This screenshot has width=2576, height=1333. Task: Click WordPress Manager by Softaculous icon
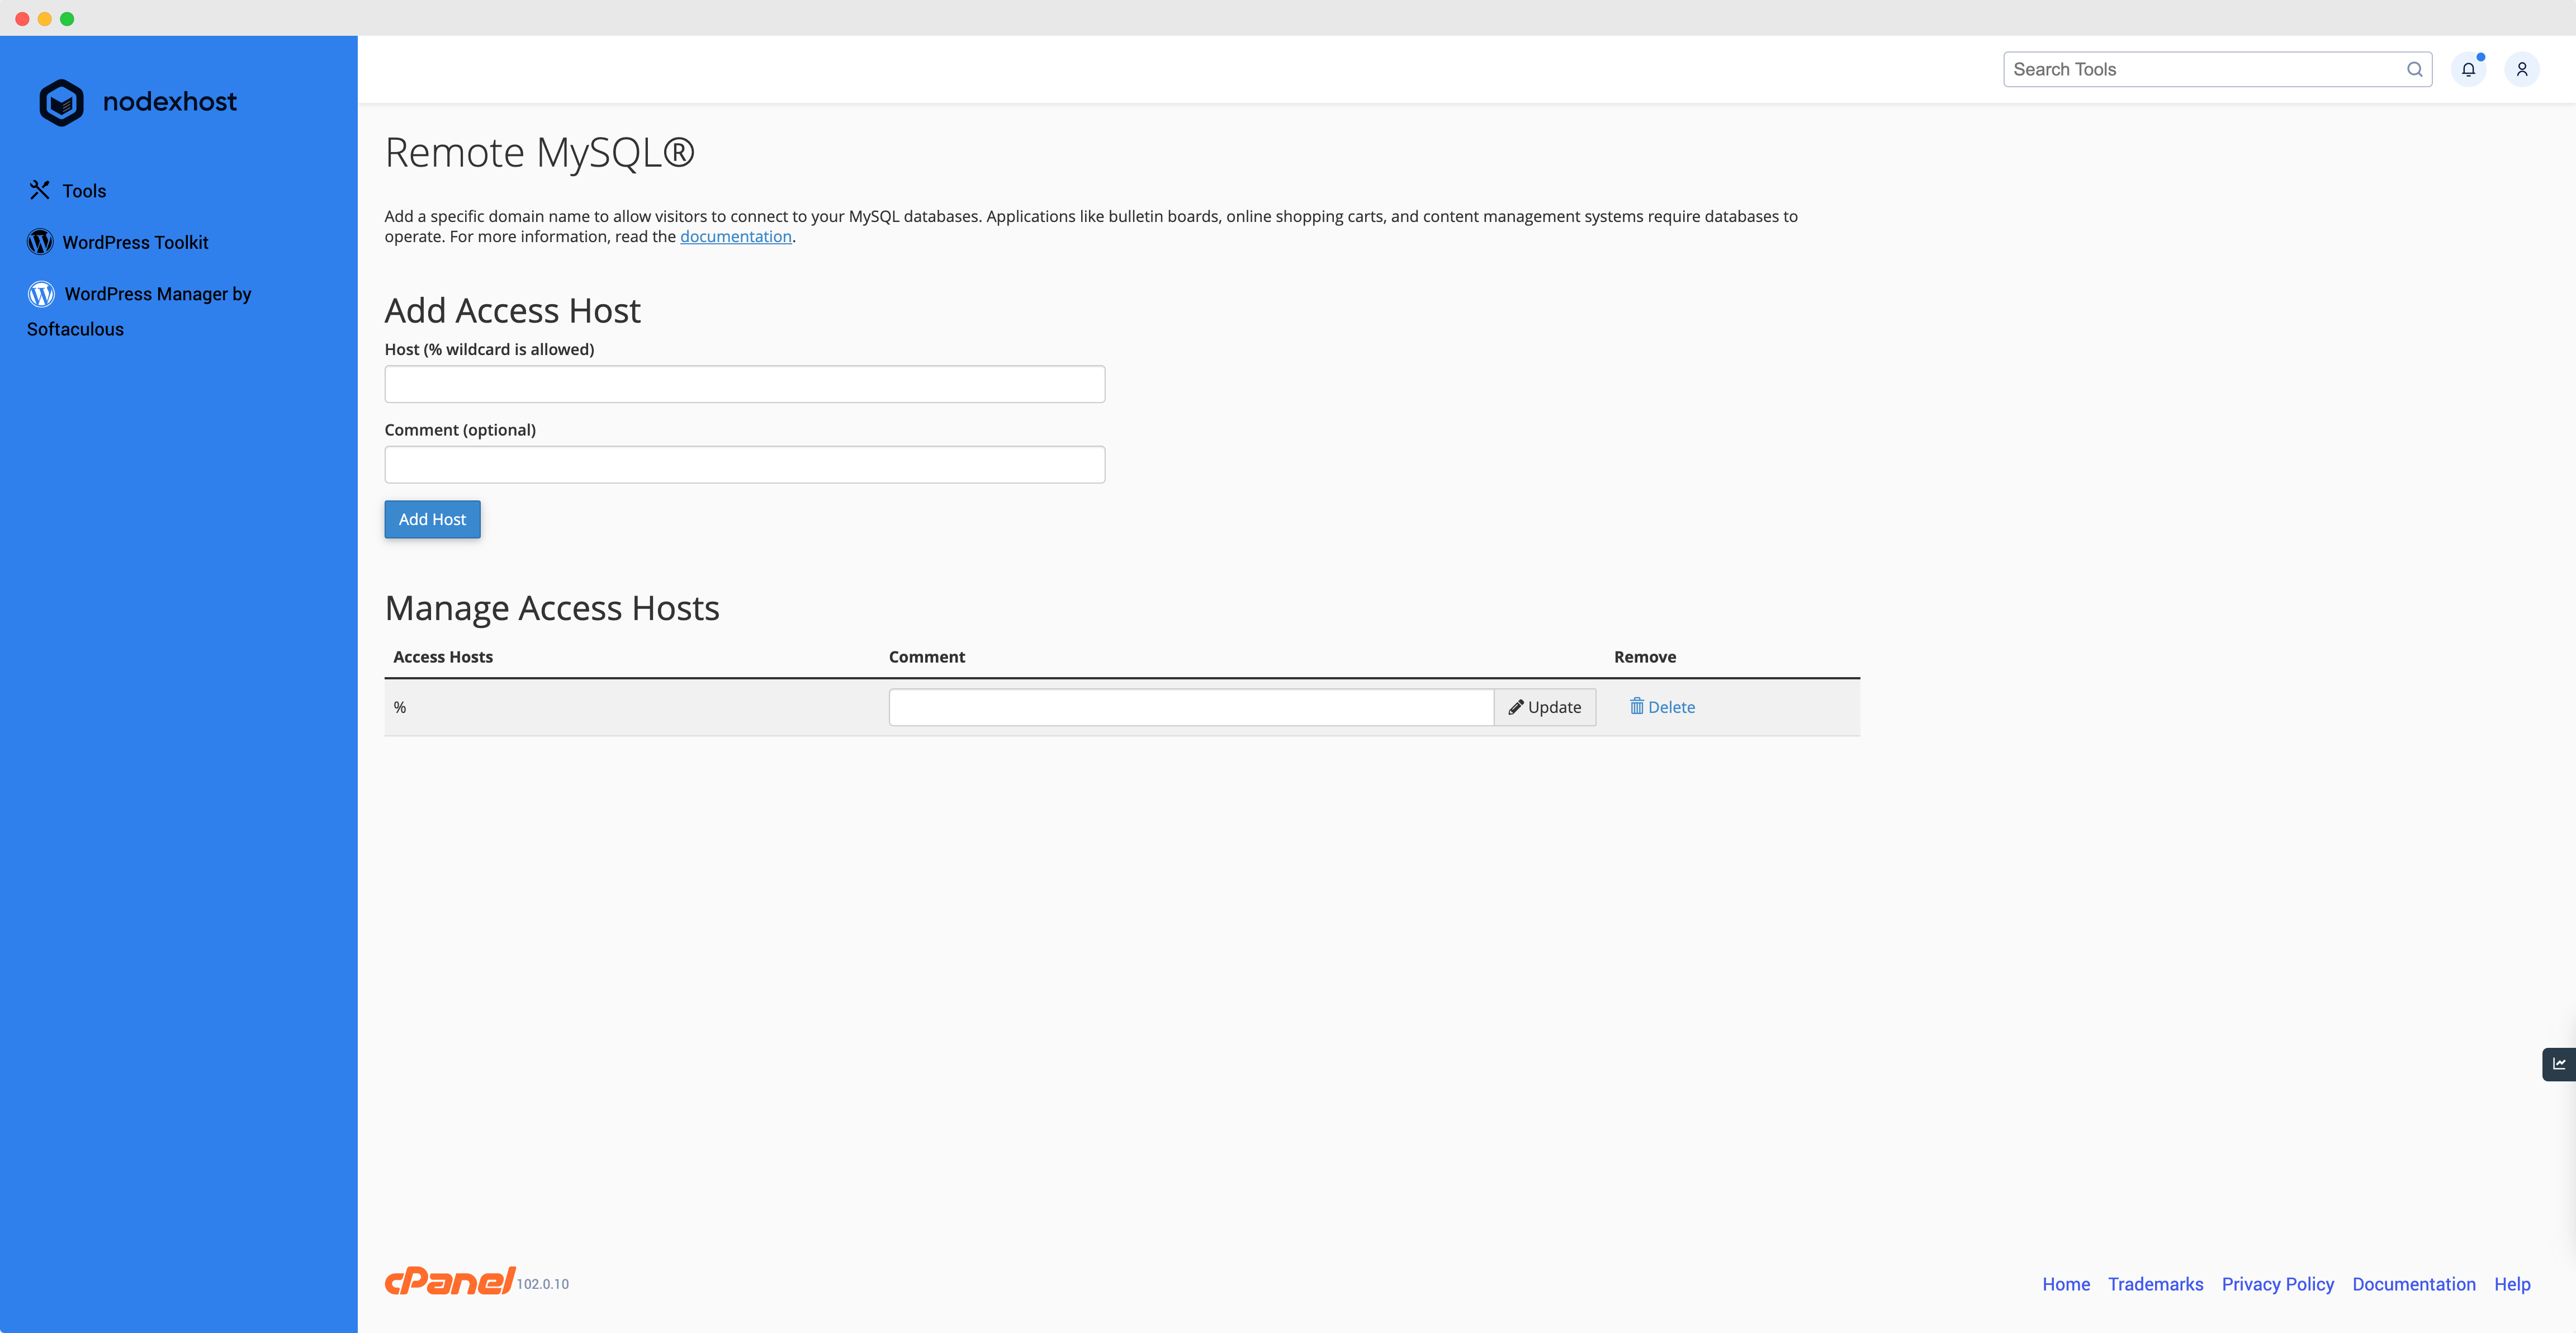41,294
